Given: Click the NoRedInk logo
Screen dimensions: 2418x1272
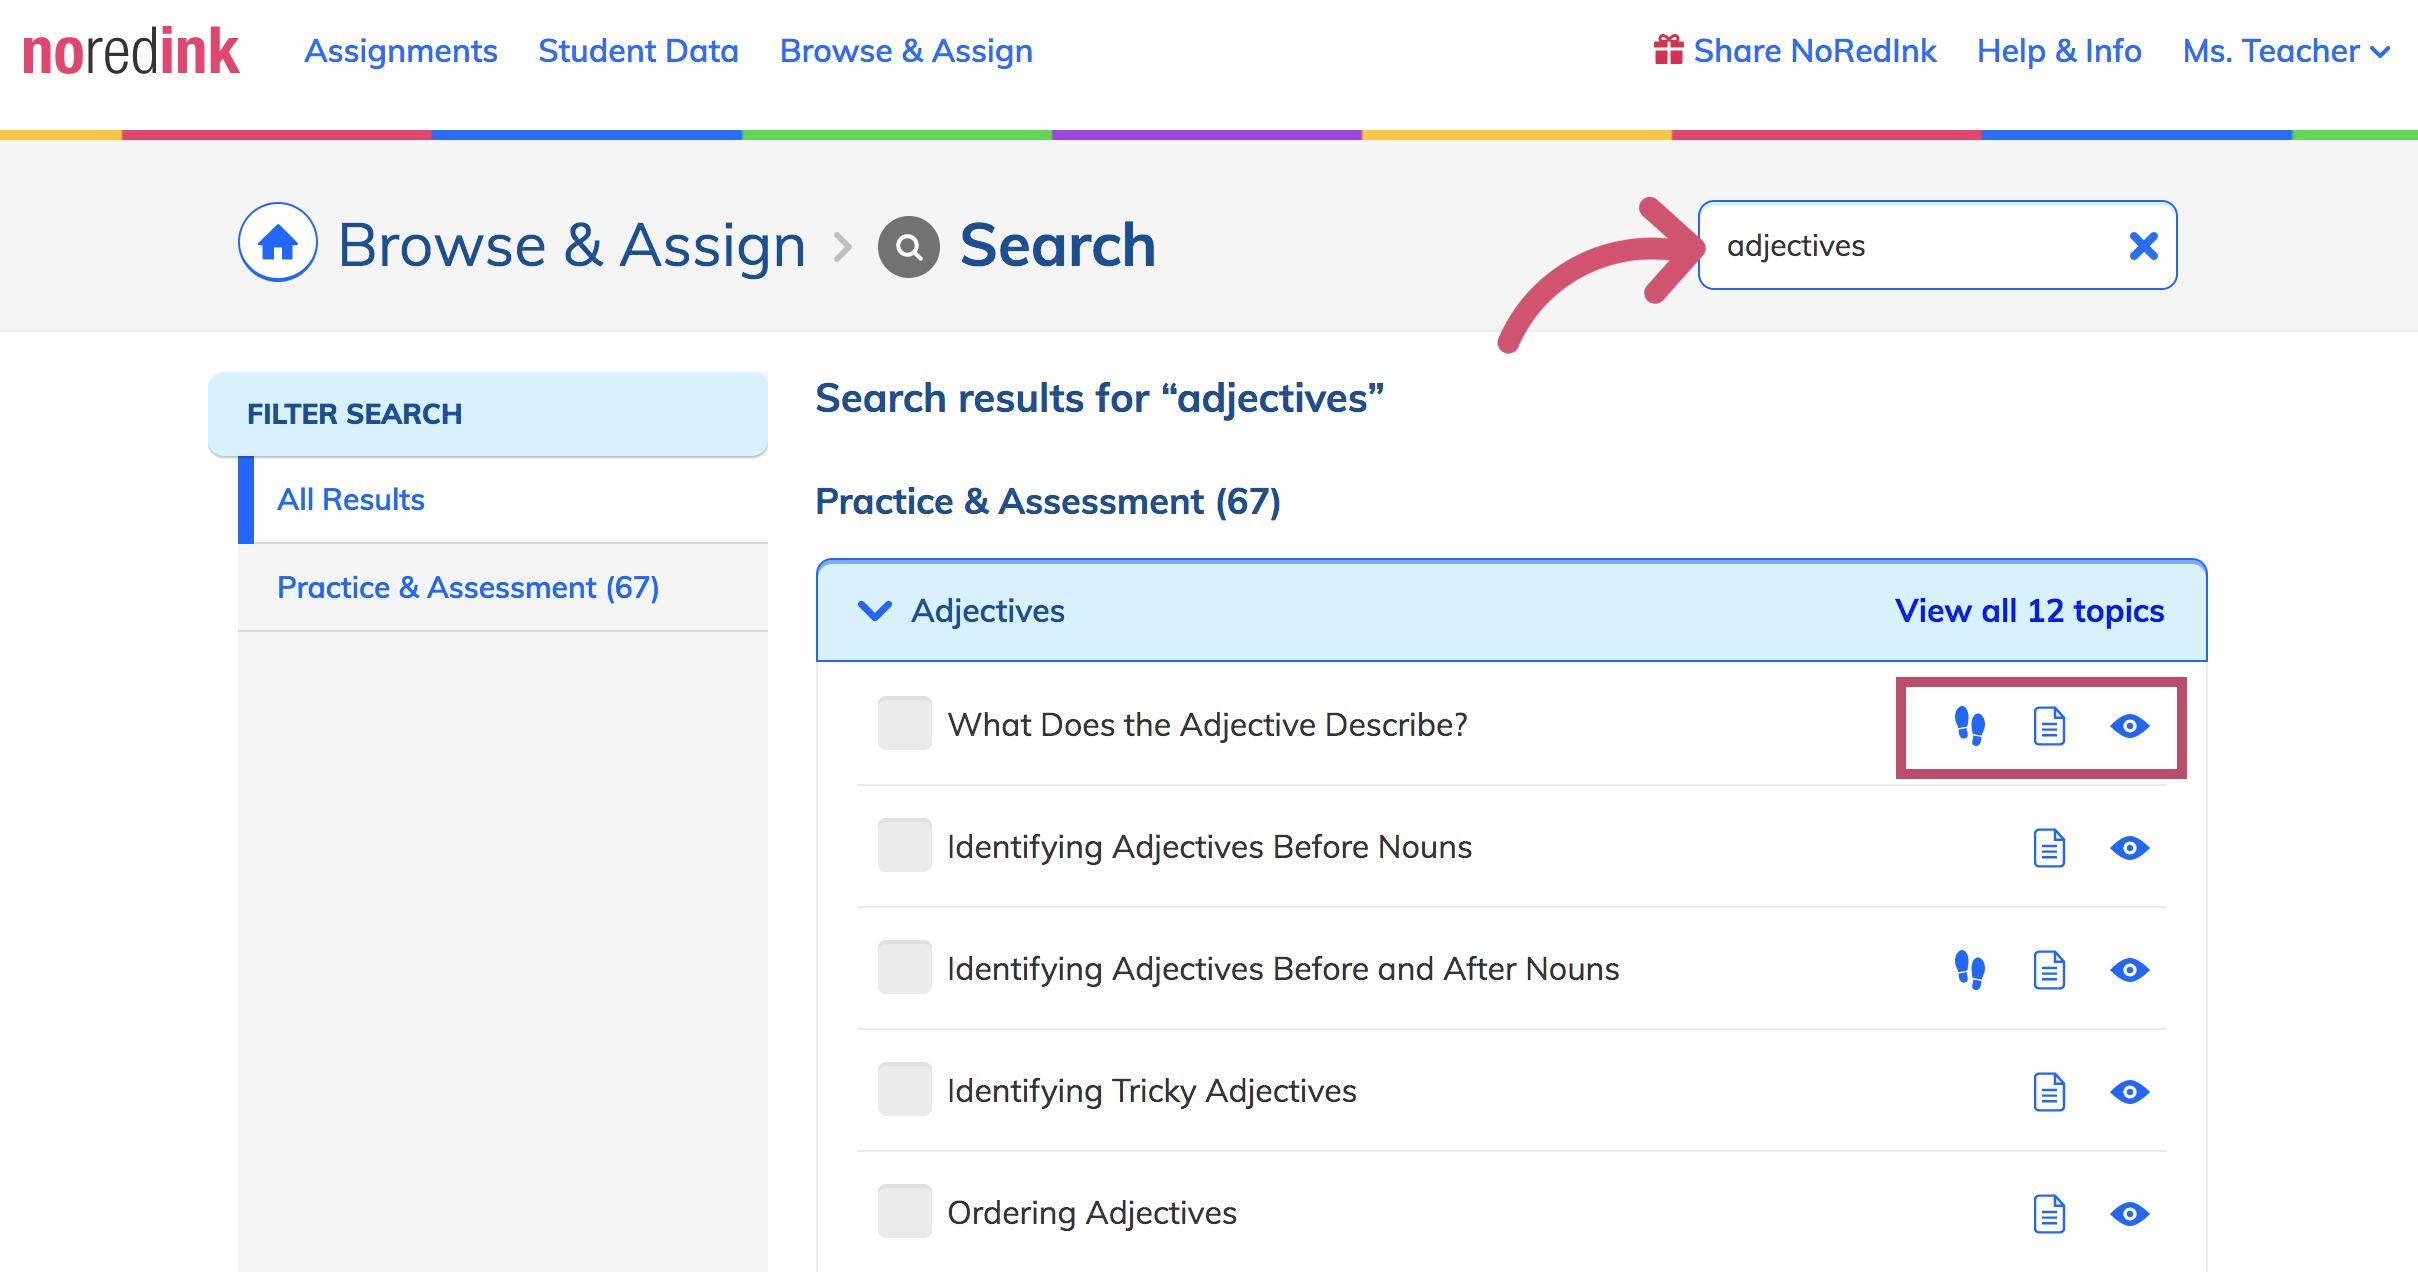Looking at the screenshot, I should [131, 52].
